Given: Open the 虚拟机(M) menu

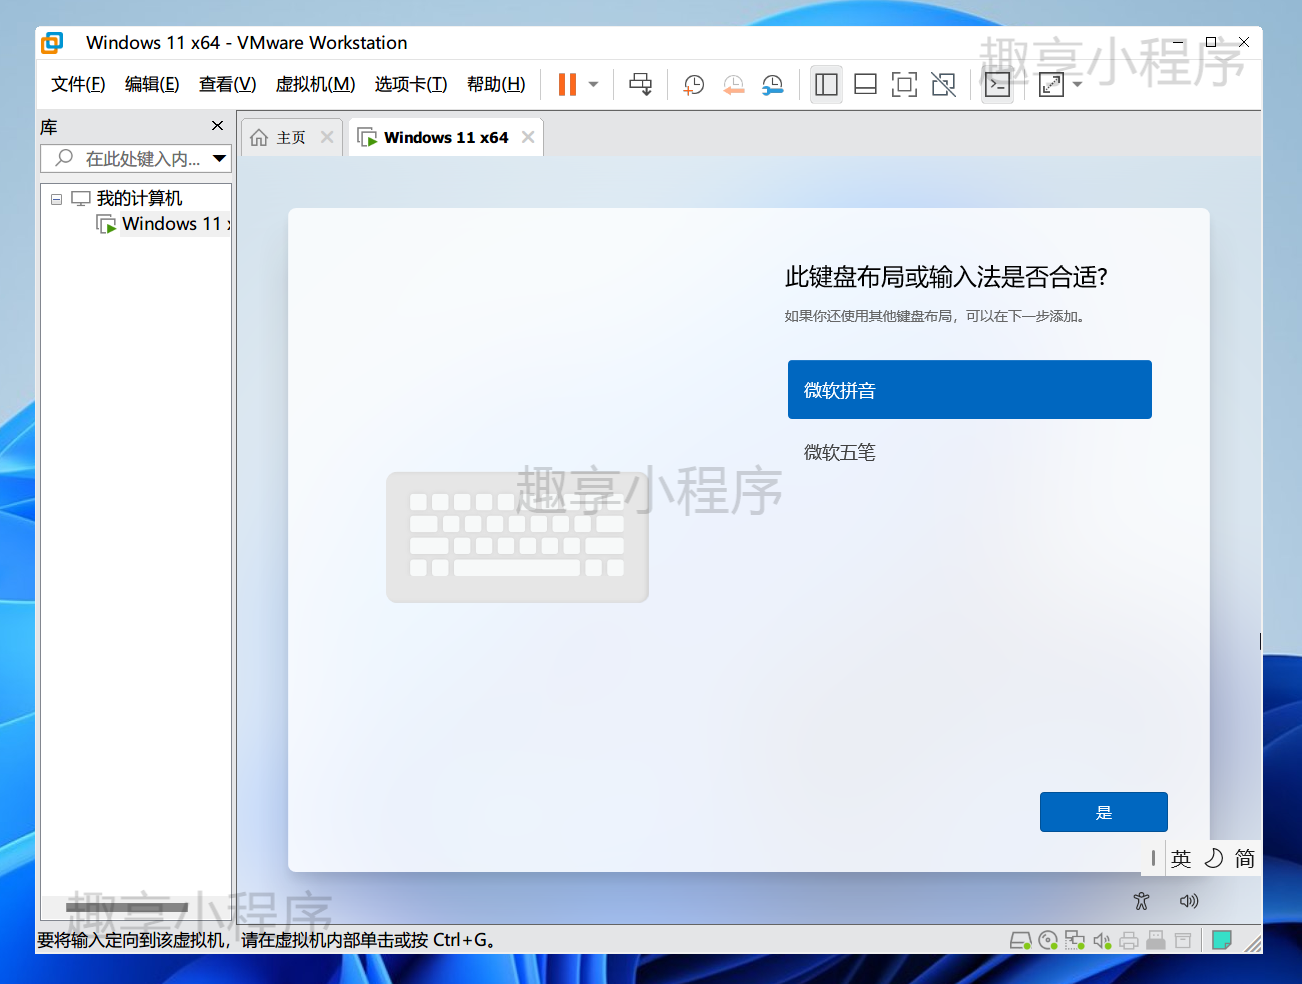Looking at the screenshot, I should tap(315, 84).
